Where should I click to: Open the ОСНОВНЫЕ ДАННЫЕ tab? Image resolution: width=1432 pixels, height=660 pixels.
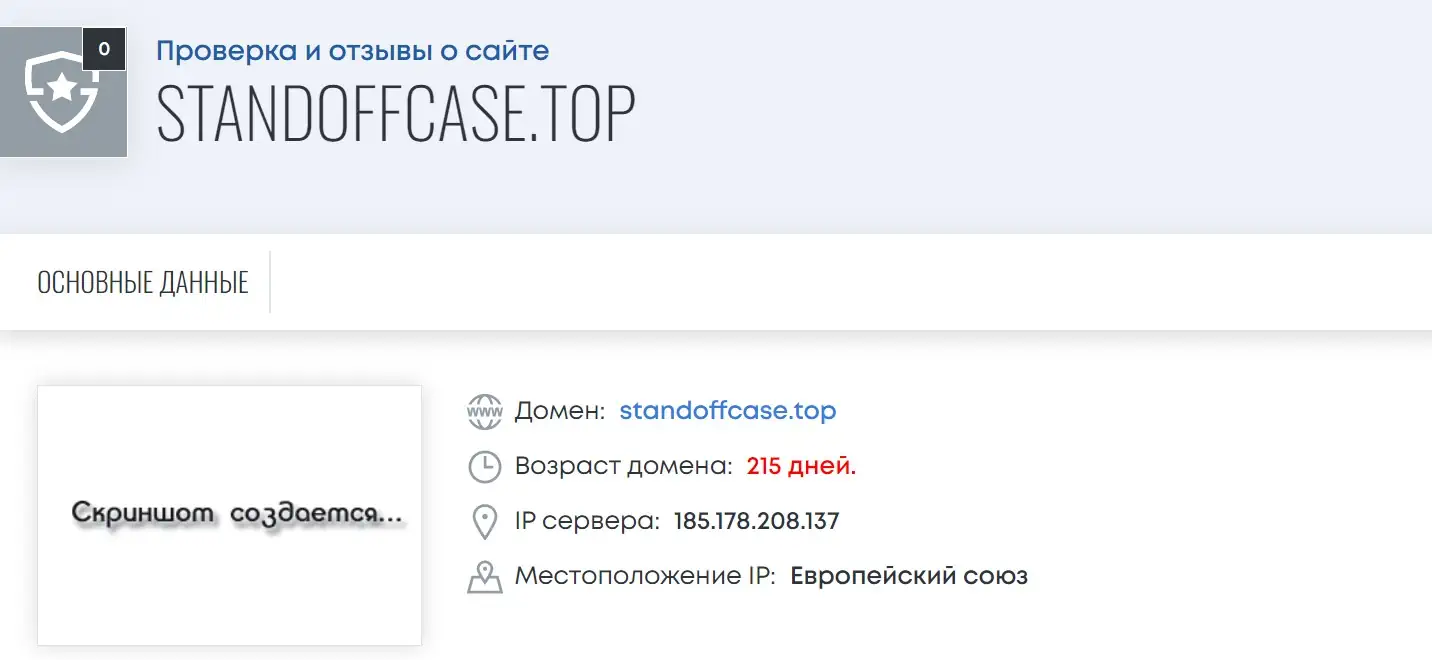pyautogui.click(x=143, y=283)
